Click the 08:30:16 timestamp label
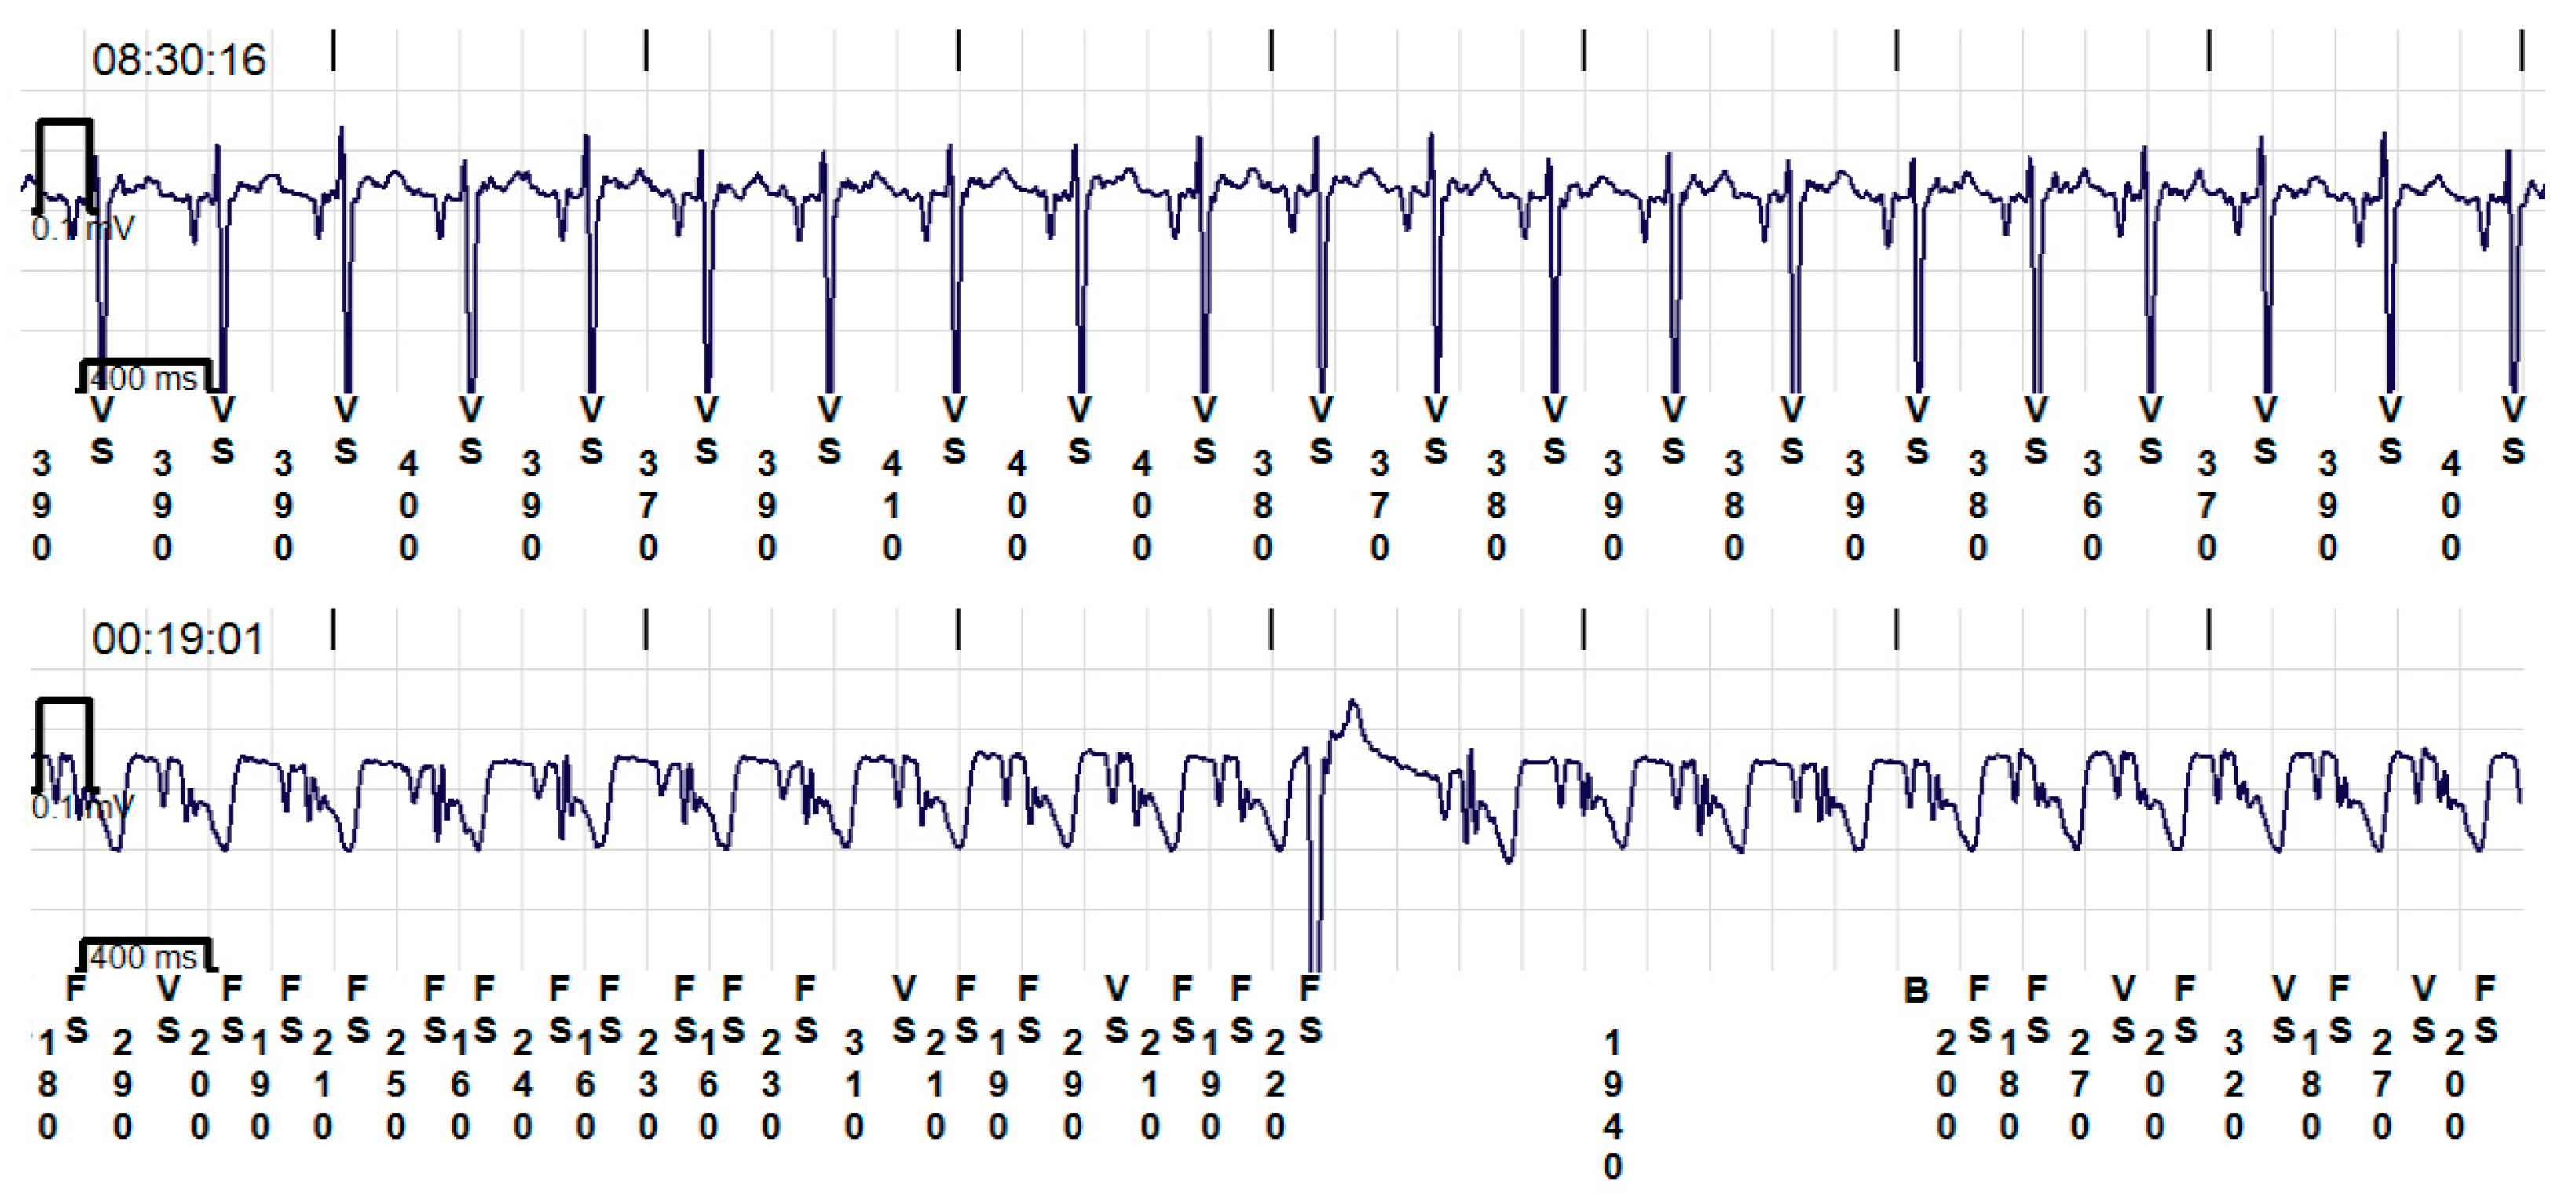The image size is (2576, 1200). (179, 60)
